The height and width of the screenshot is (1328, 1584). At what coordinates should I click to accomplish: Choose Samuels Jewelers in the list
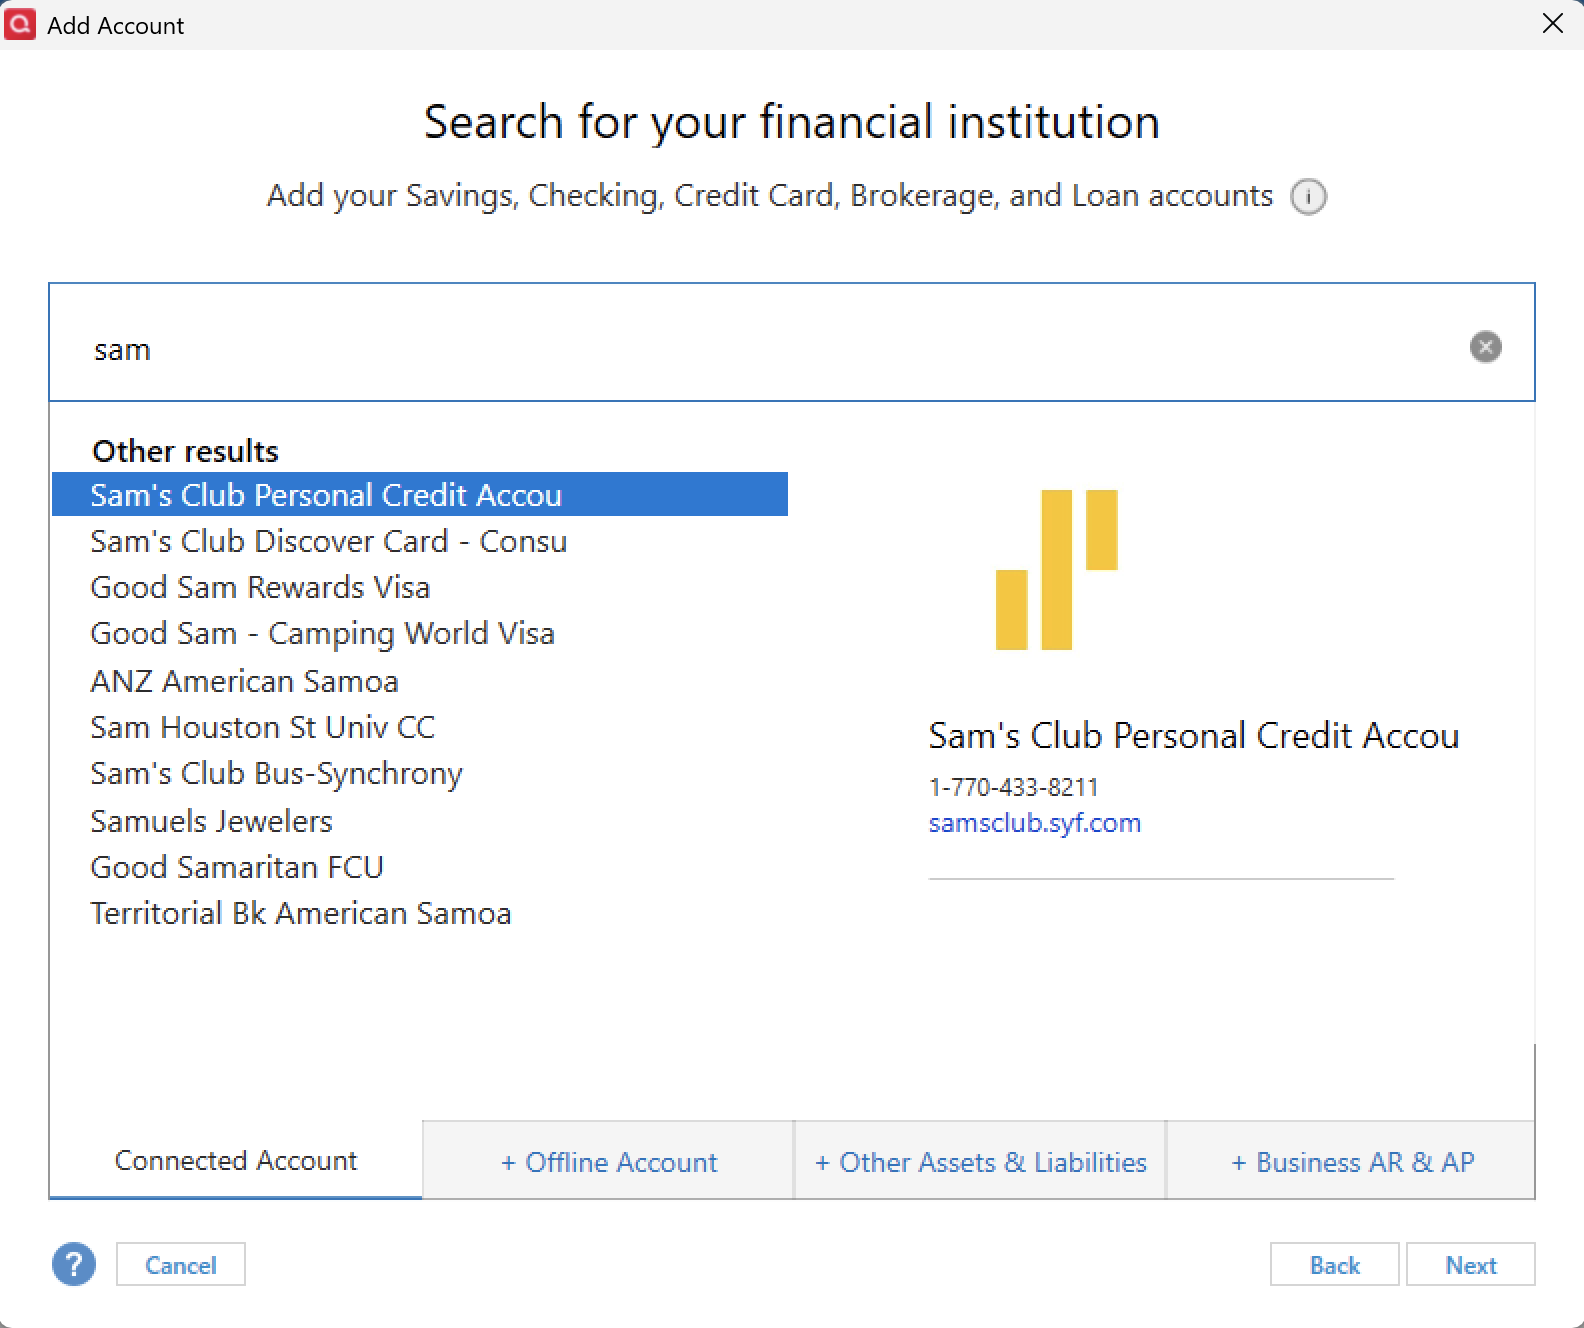pos(211,822)
